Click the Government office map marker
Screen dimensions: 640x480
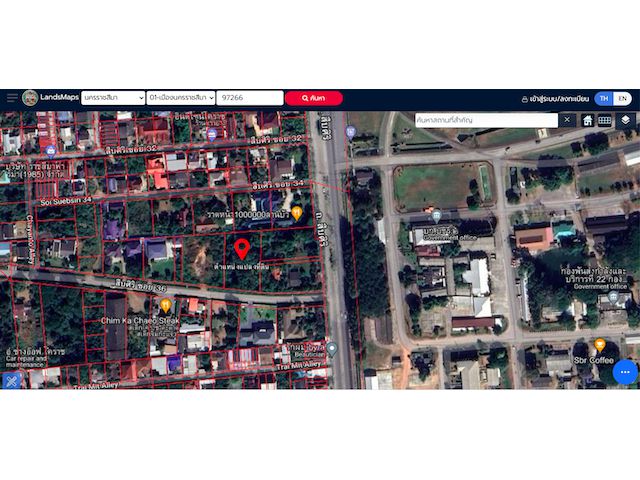(436, 215)
